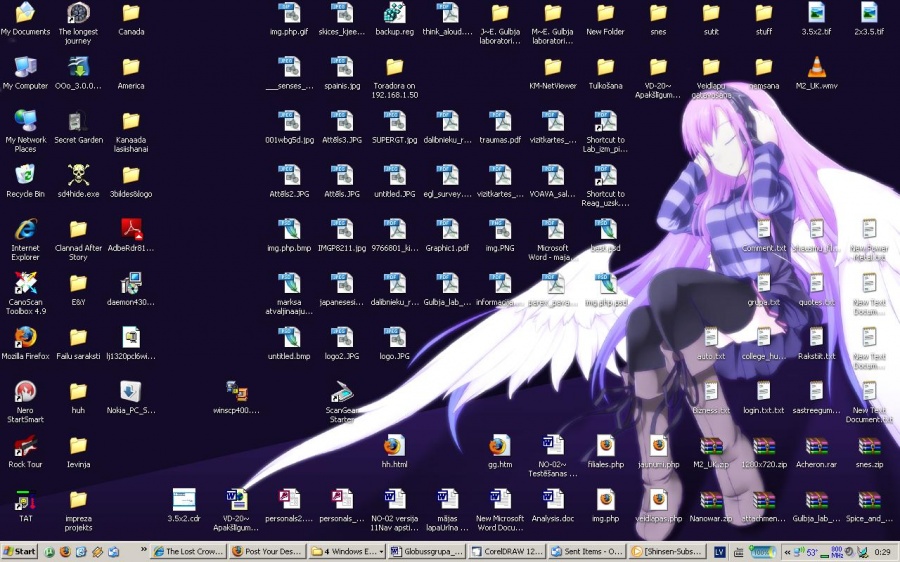Launch Firefox from Quick Launch bar
Image resolution: width=900 pixels, height=562 pixels.
(65, 552)
